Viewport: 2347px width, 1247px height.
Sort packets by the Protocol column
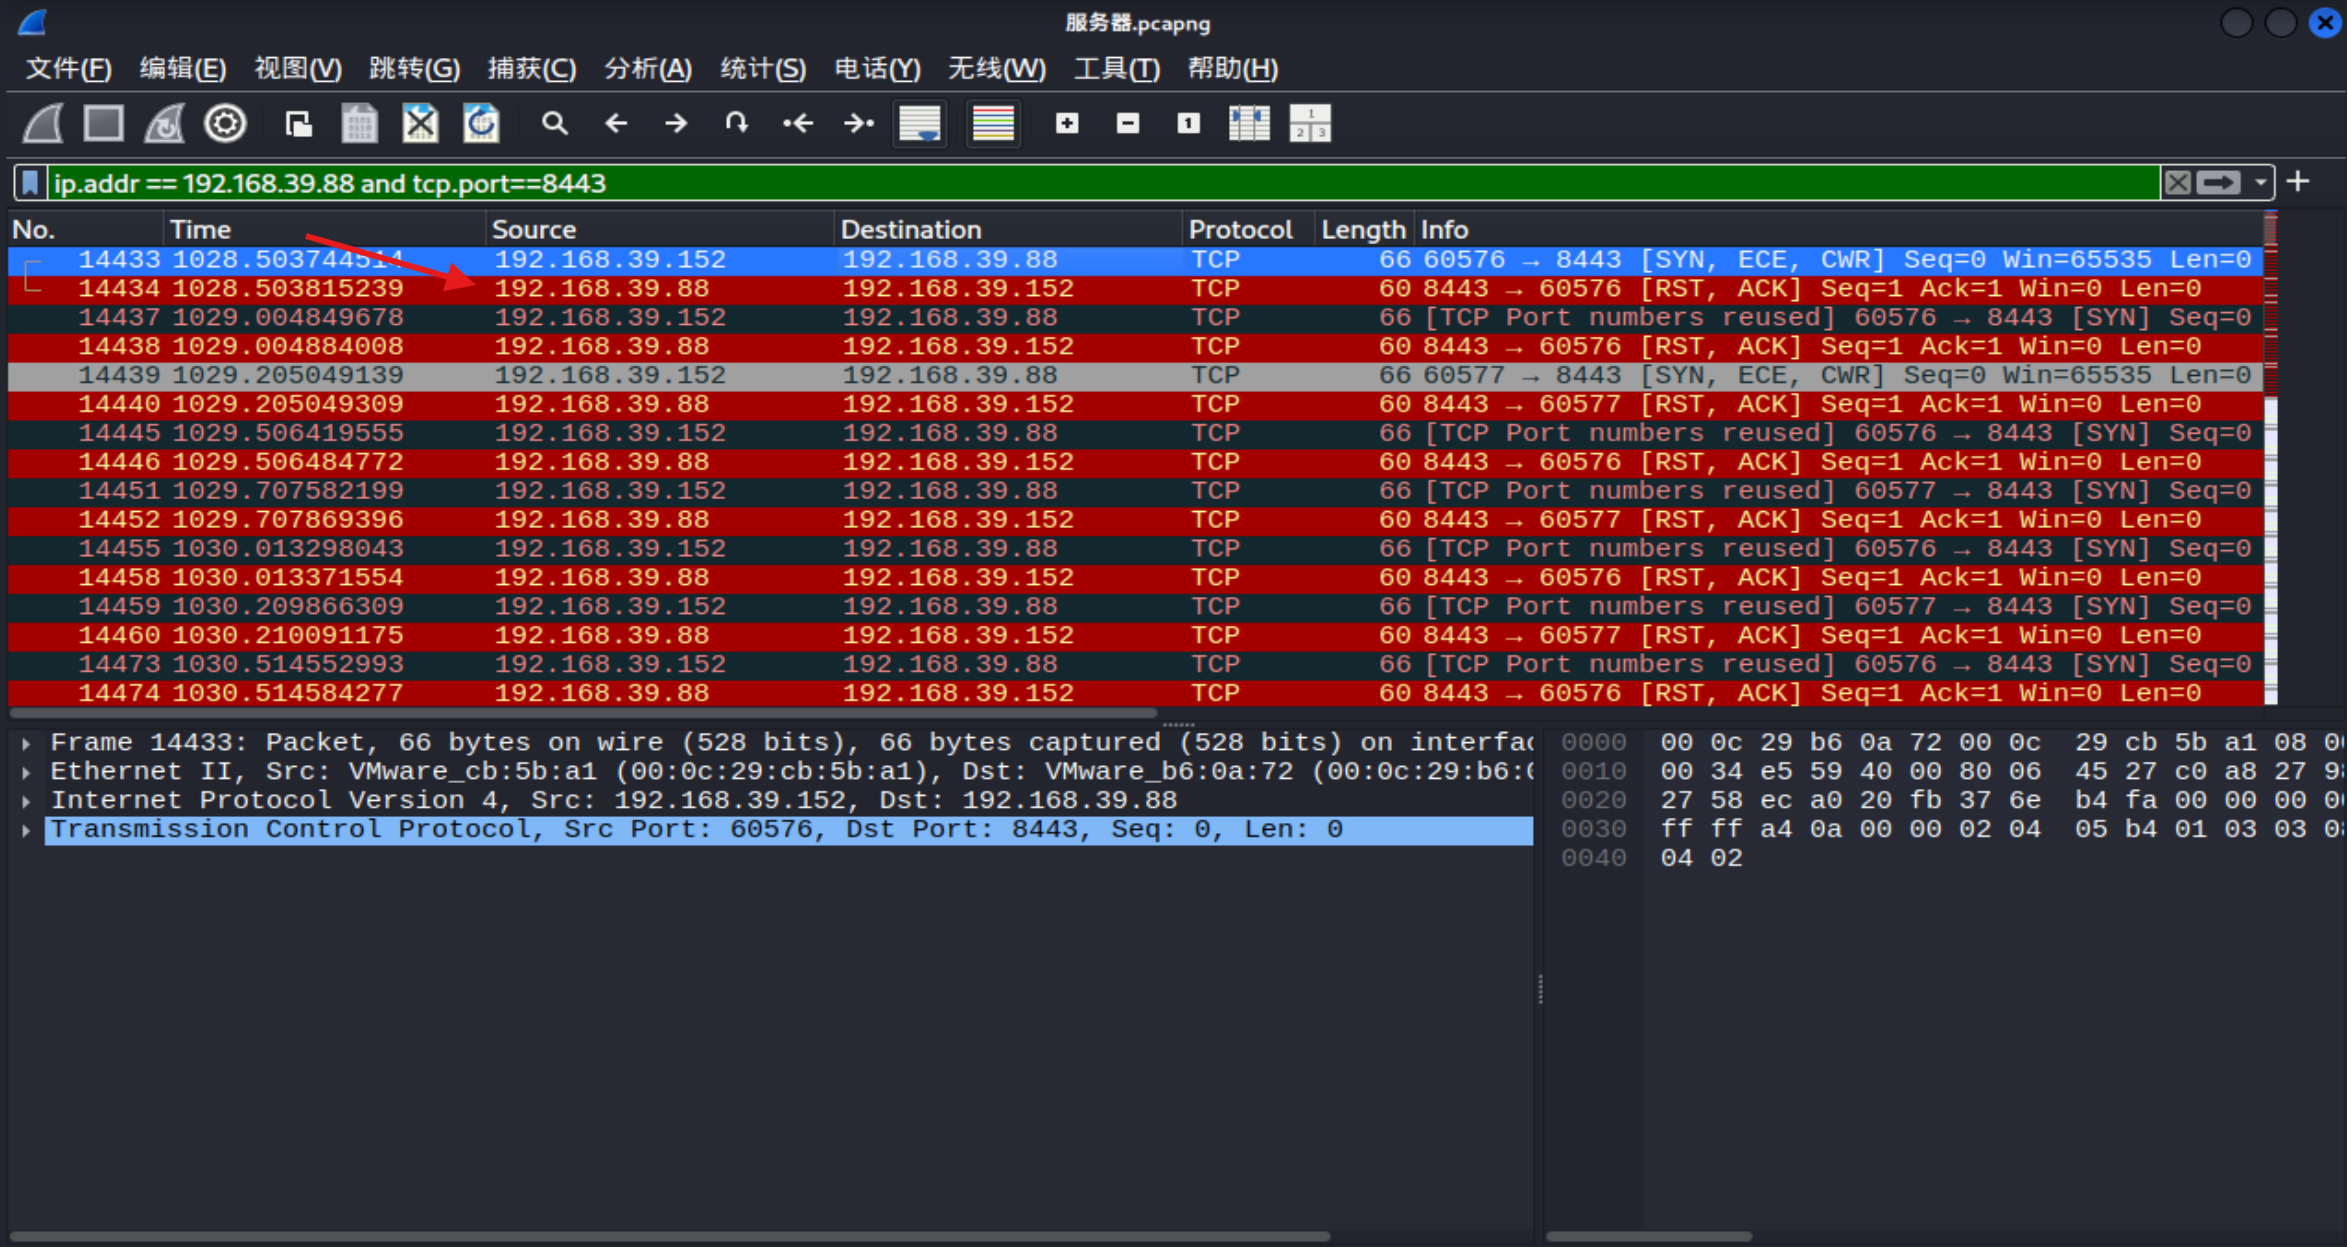[x=1247, y=230]
